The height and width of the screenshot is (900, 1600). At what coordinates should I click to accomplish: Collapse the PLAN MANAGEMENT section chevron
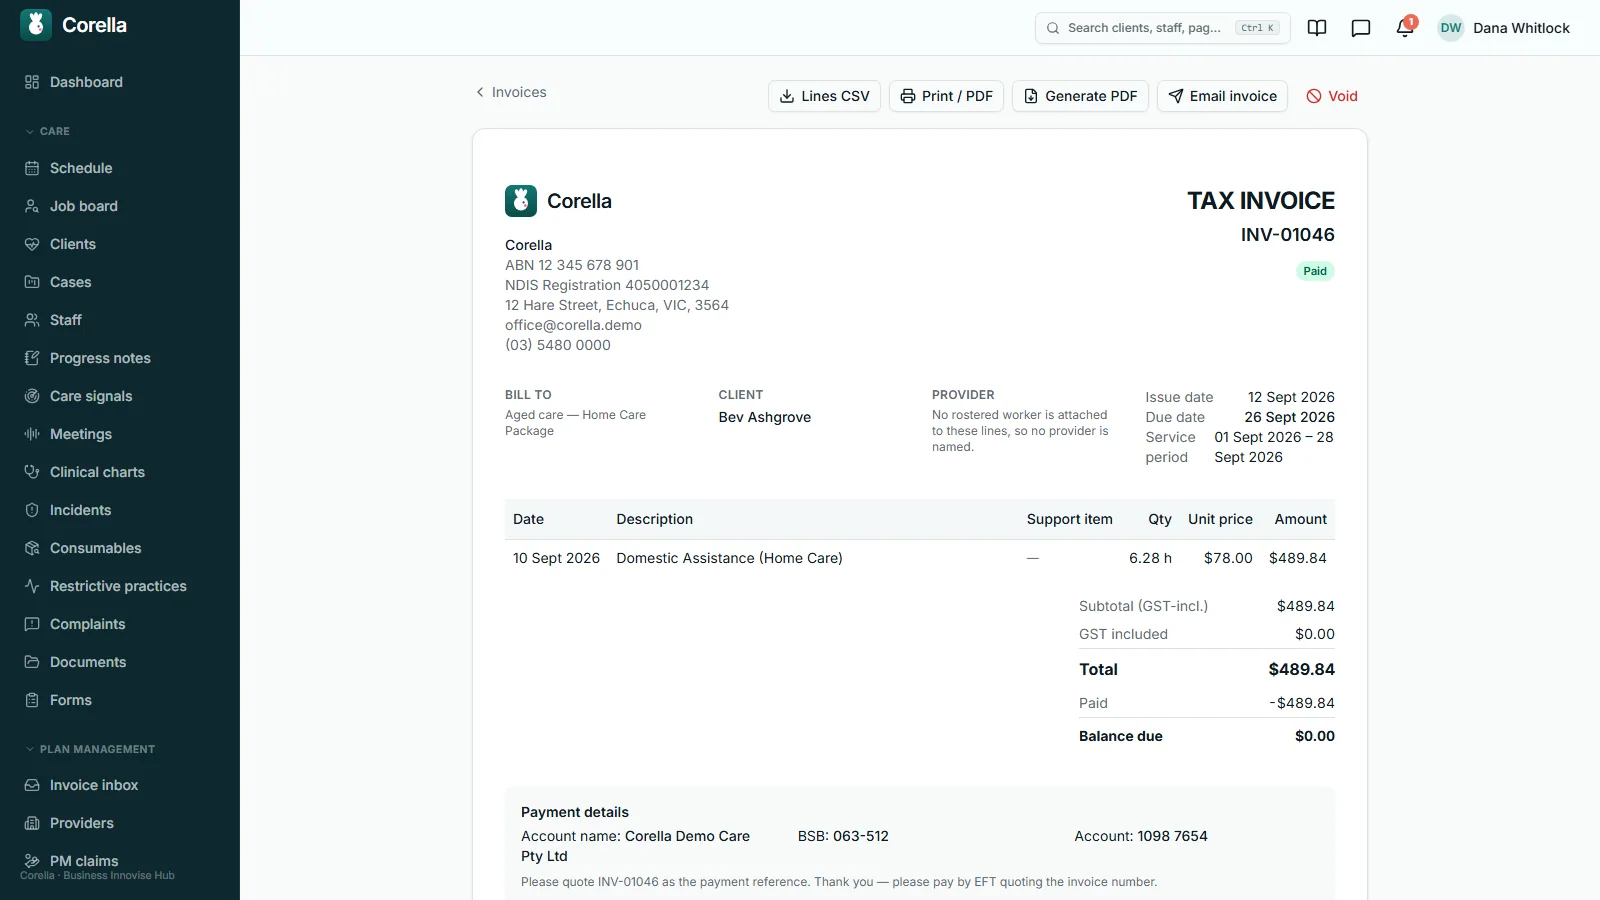[x=30, y=749]
